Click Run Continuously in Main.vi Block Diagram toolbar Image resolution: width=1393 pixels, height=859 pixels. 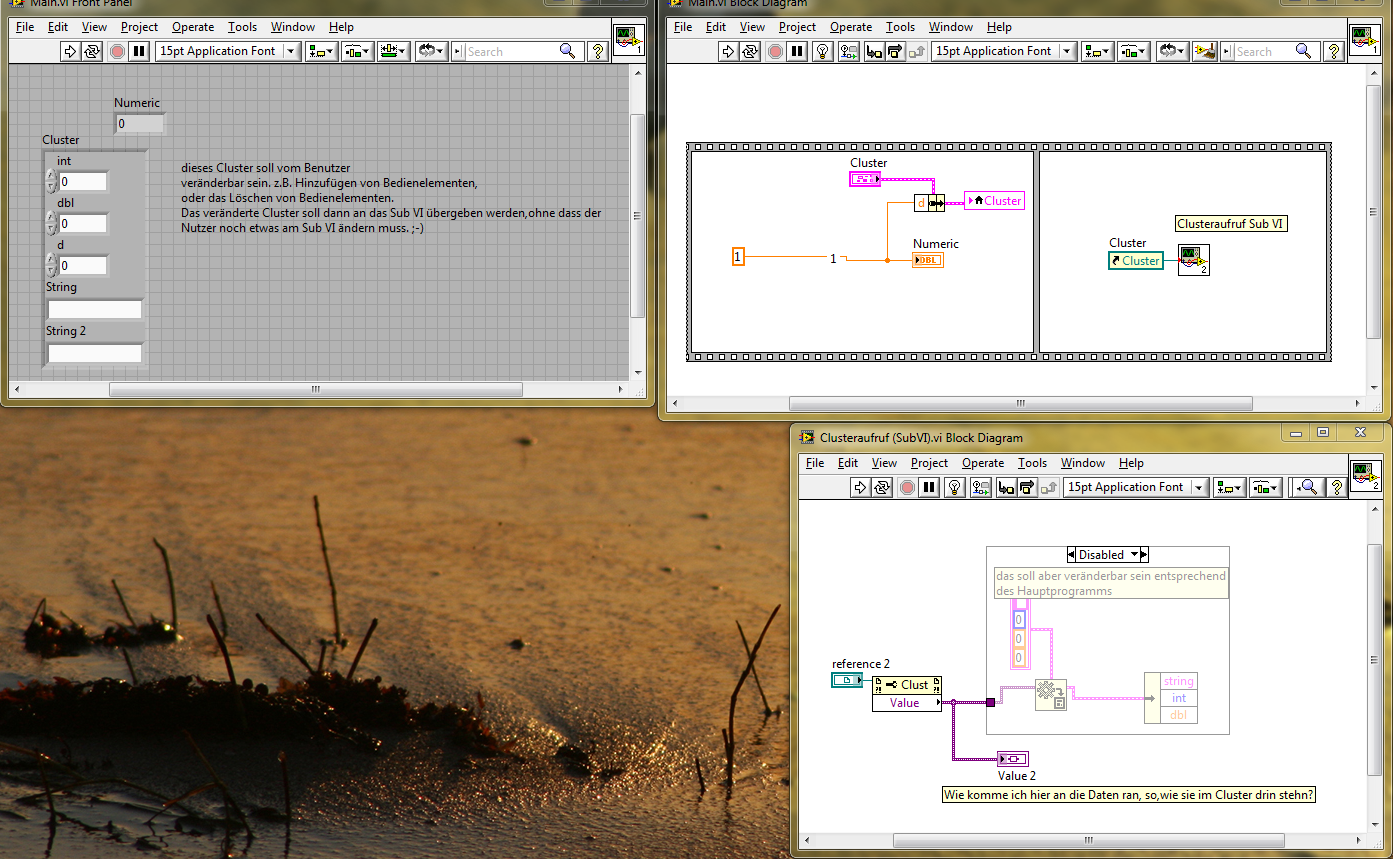751,51
